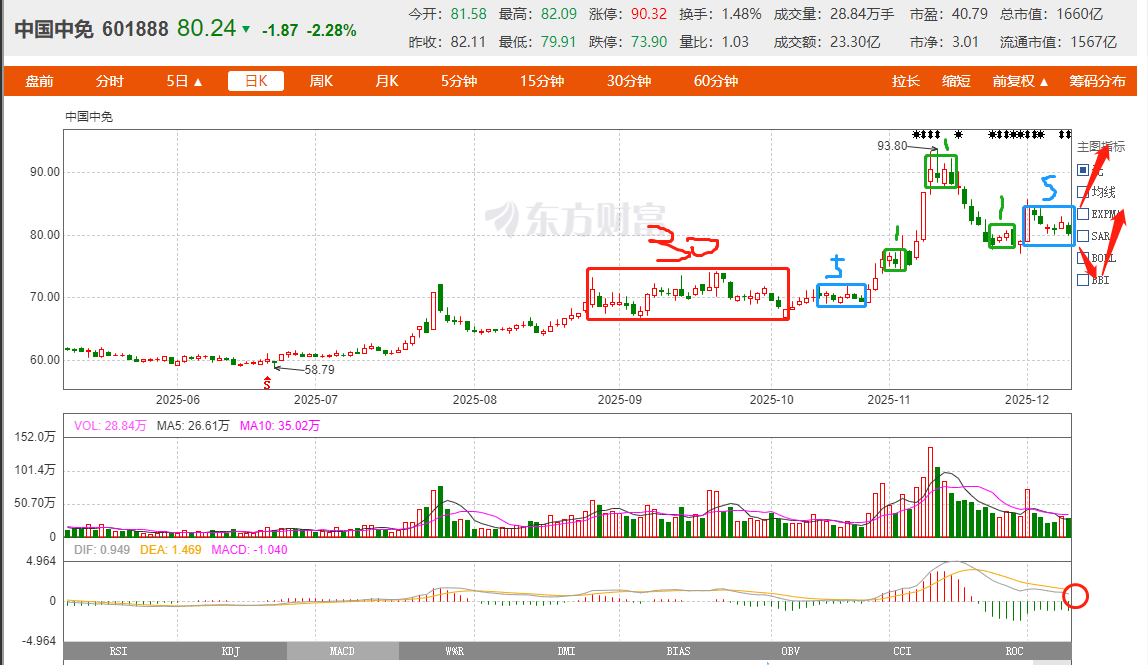The height and width of the screenshot is (665, 1148).
Task: Switch sub-chart to KDJ indicator
Action: [231, 651]
